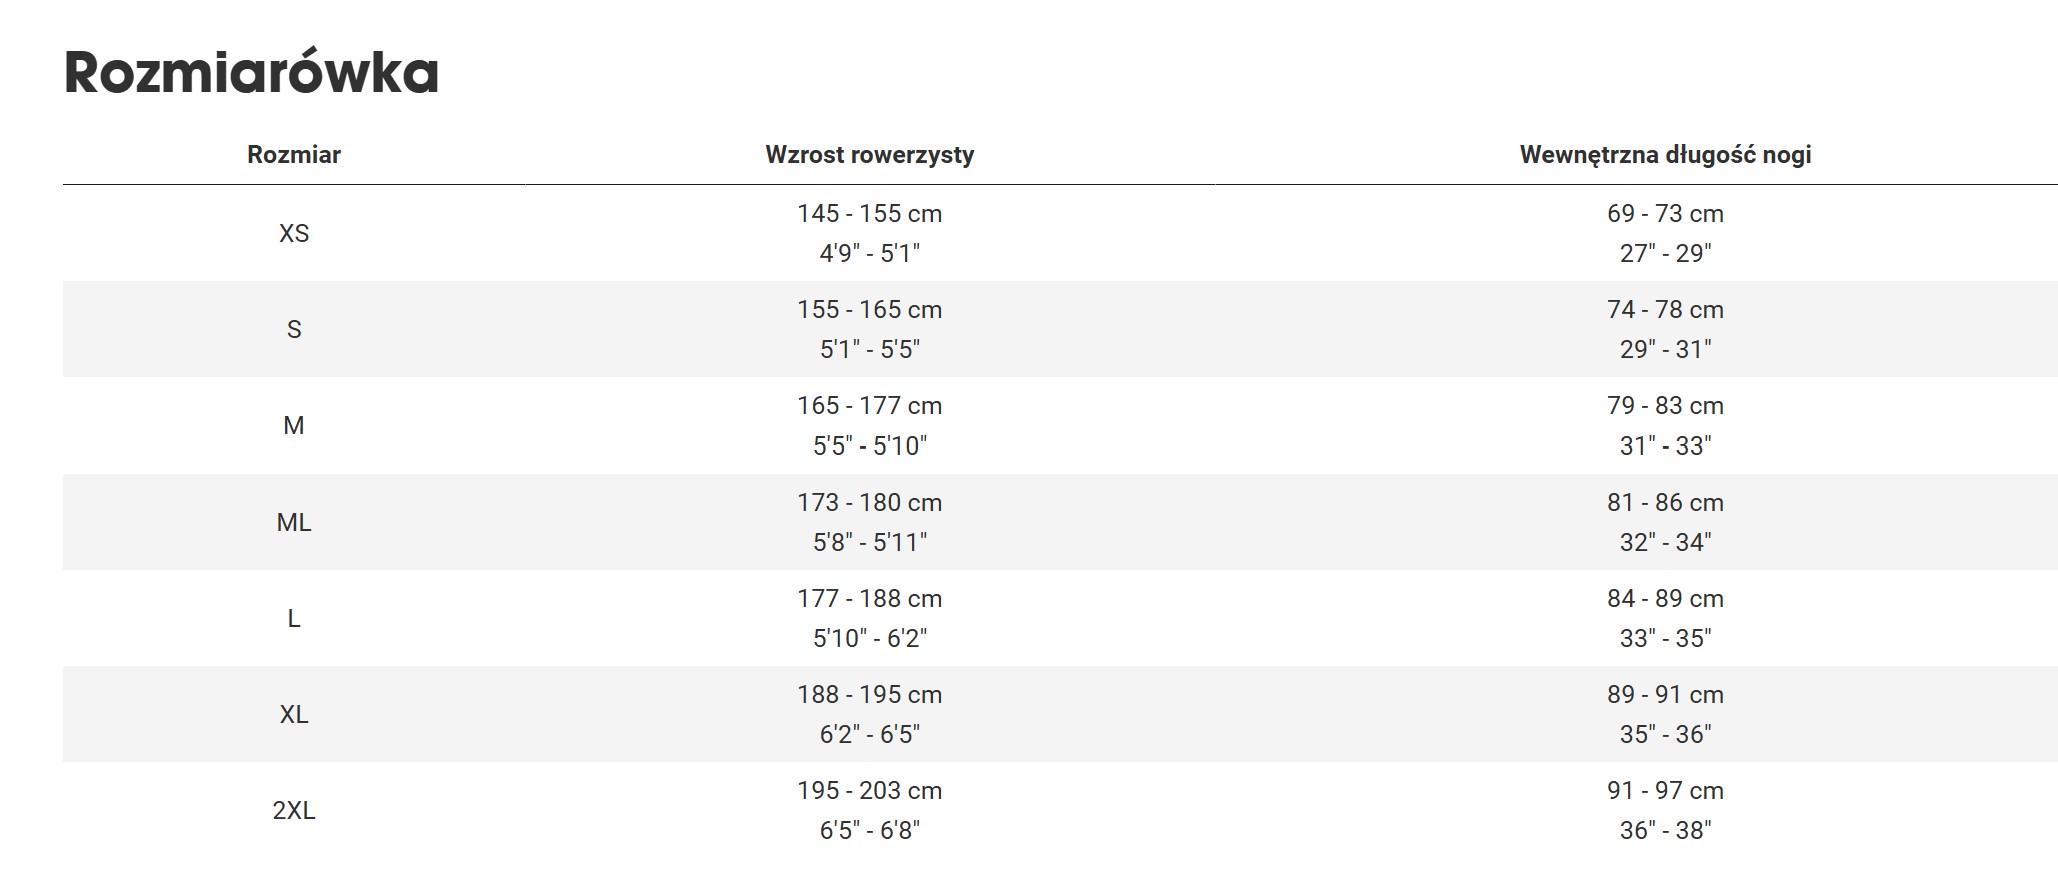Viewport: 2058px width, 890px height.
Task: Click the S size row label
Action: pyautogui.click(x=294, y=329)
